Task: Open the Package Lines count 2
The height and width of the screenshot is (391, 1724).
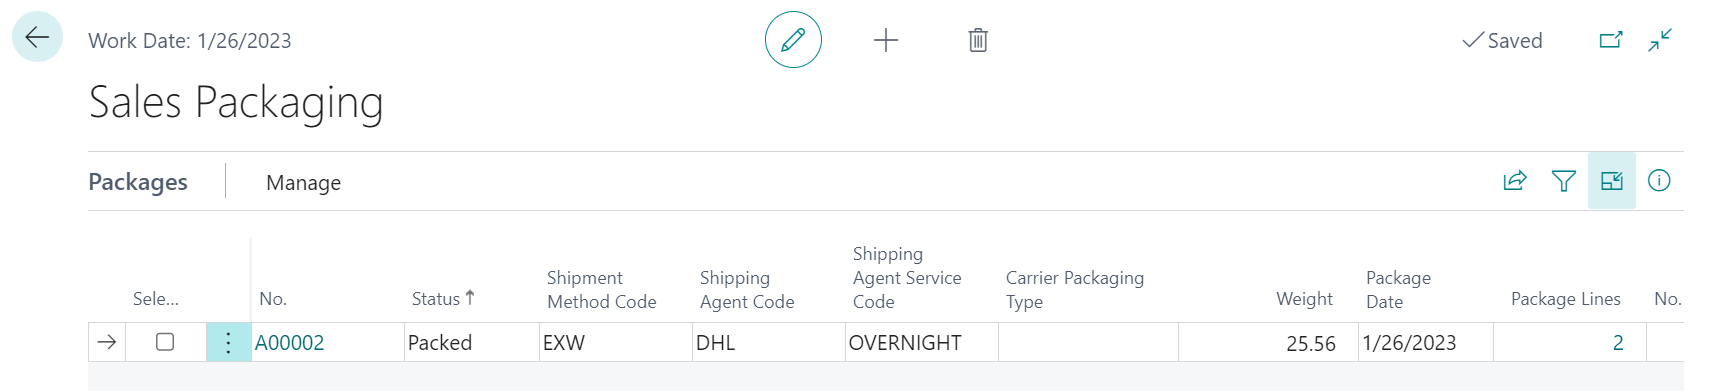Action: 1617,343
